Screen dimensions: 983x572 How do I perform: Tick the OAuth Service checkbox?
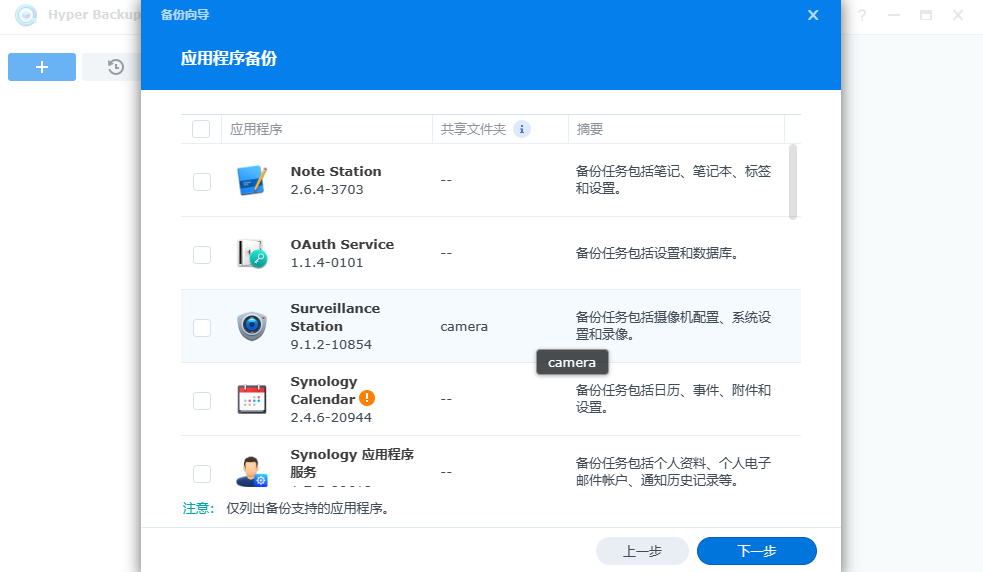tap(202, 254)
